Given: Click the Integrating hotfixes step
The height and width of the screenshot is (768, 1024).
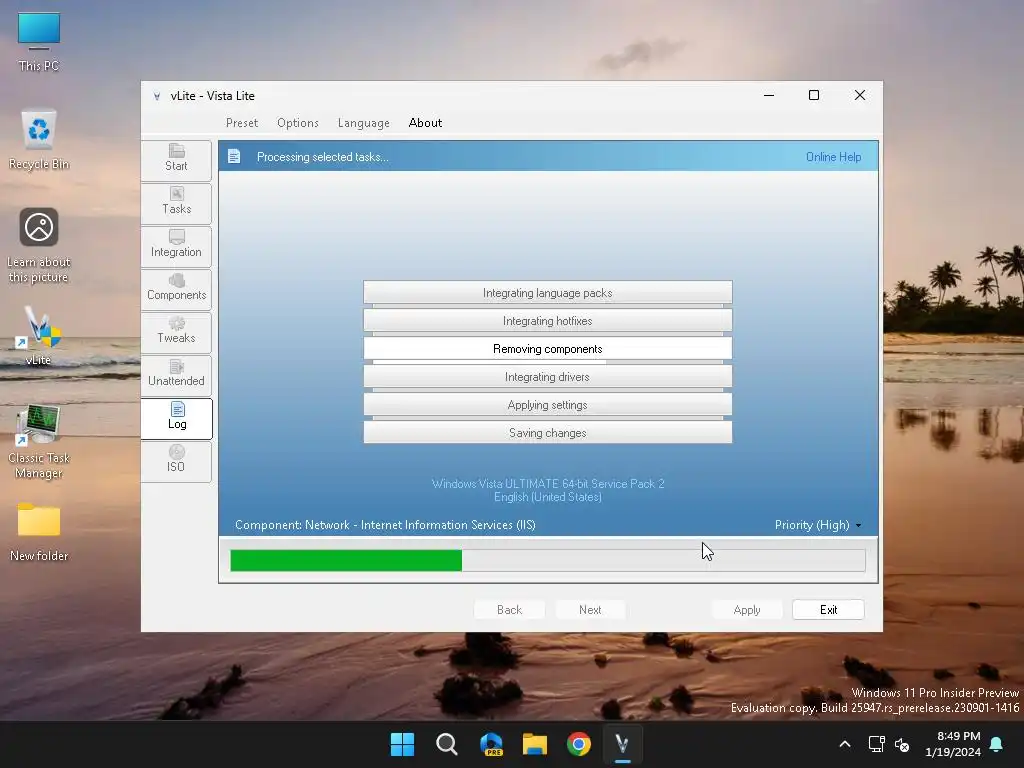Looking at the screenshot, I should click(547, 321).
